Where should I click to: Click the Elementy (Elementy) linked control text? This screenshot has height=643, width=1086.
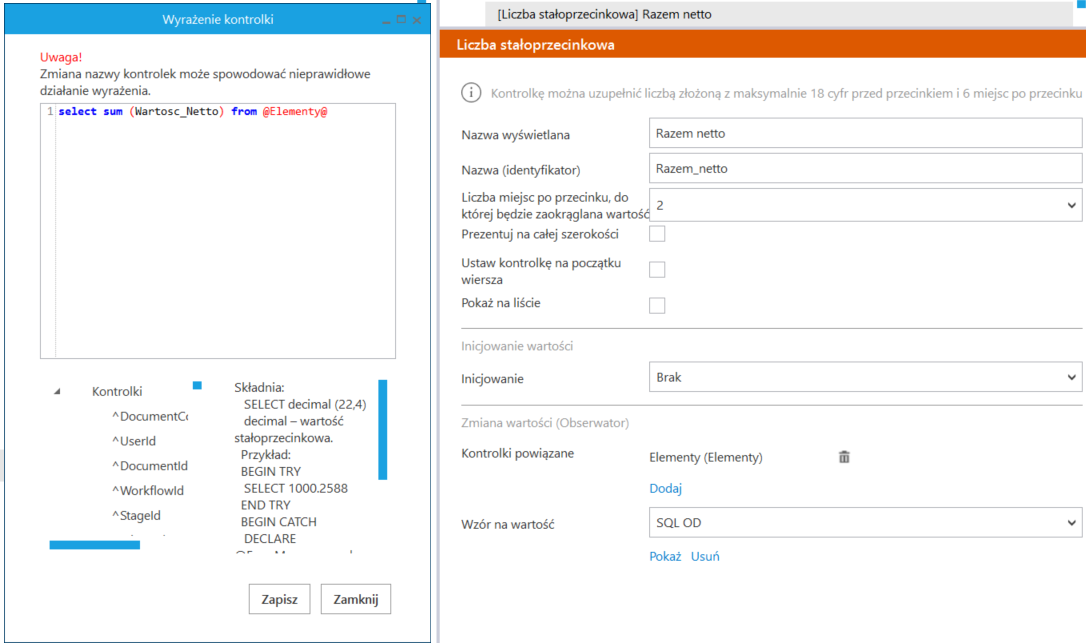706,457
